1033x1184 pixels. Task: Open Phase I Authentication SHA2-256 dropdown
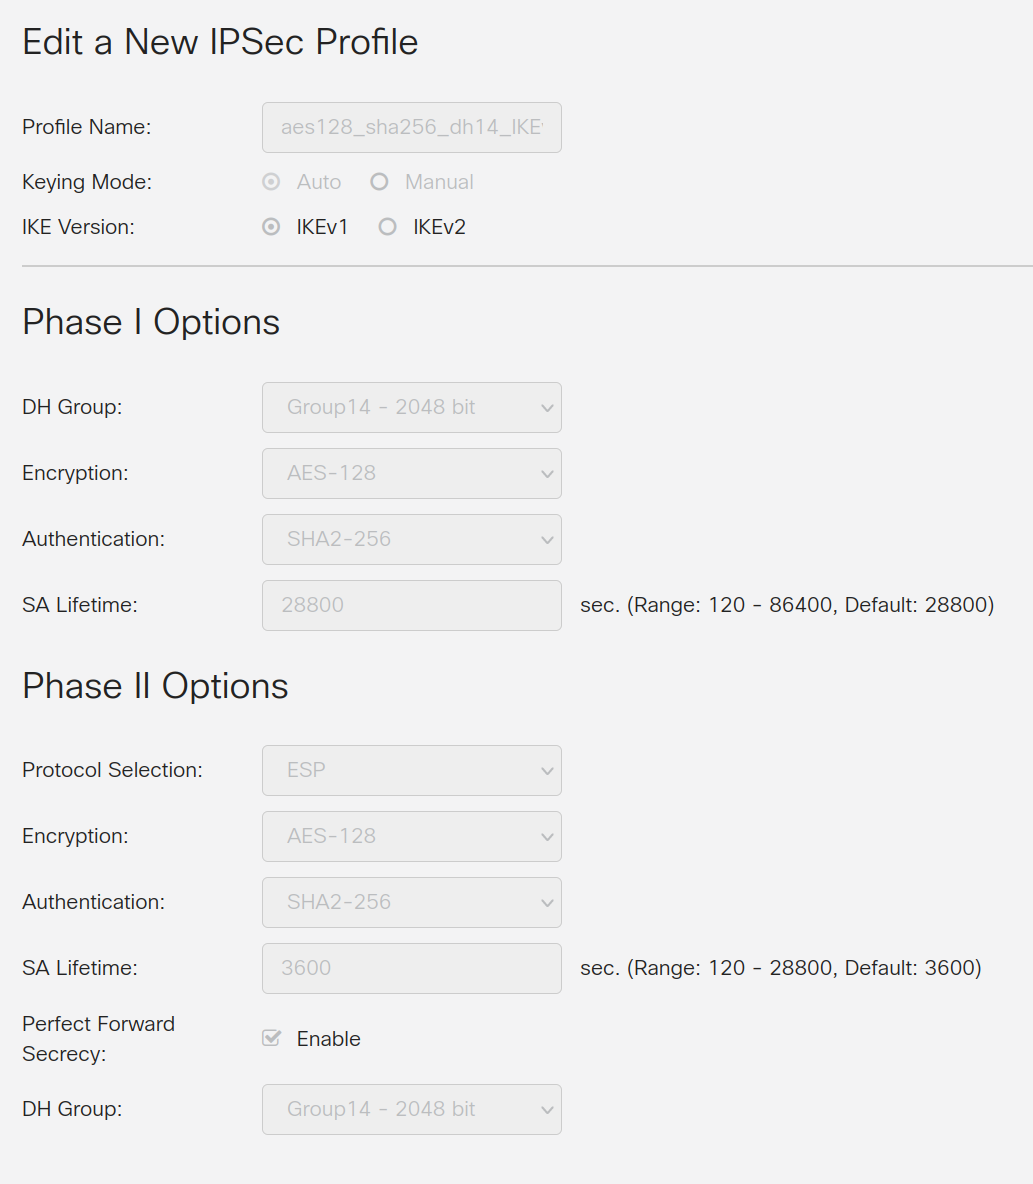point(411,539)
